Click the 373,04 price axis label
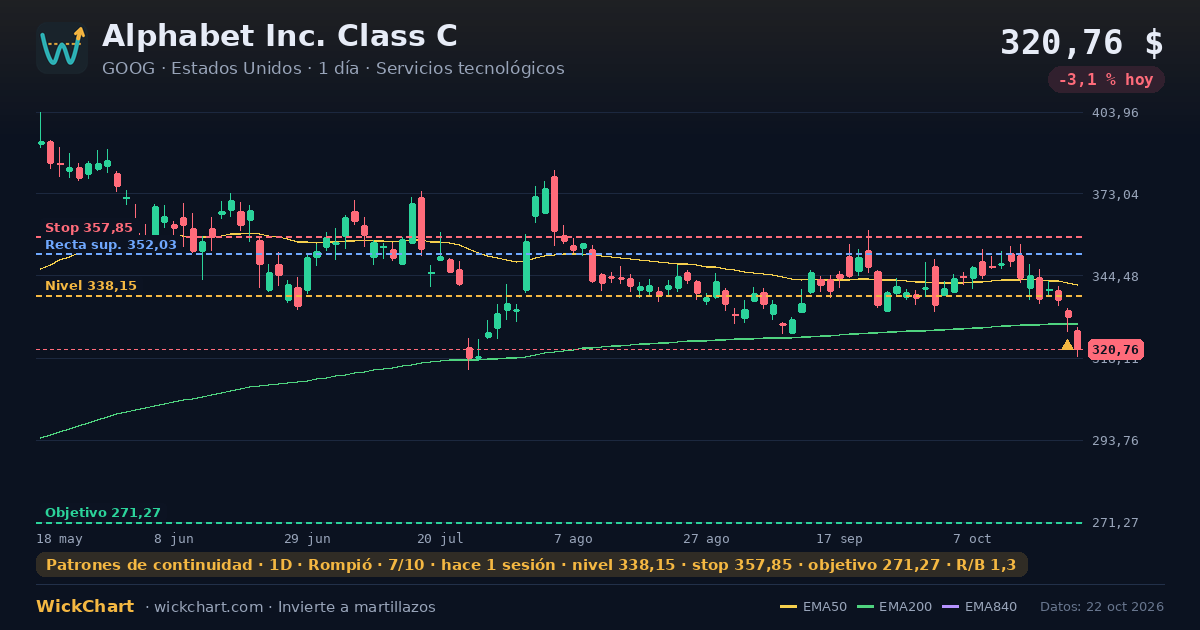The image size is (1200, 630). [x=1117, y=195]
